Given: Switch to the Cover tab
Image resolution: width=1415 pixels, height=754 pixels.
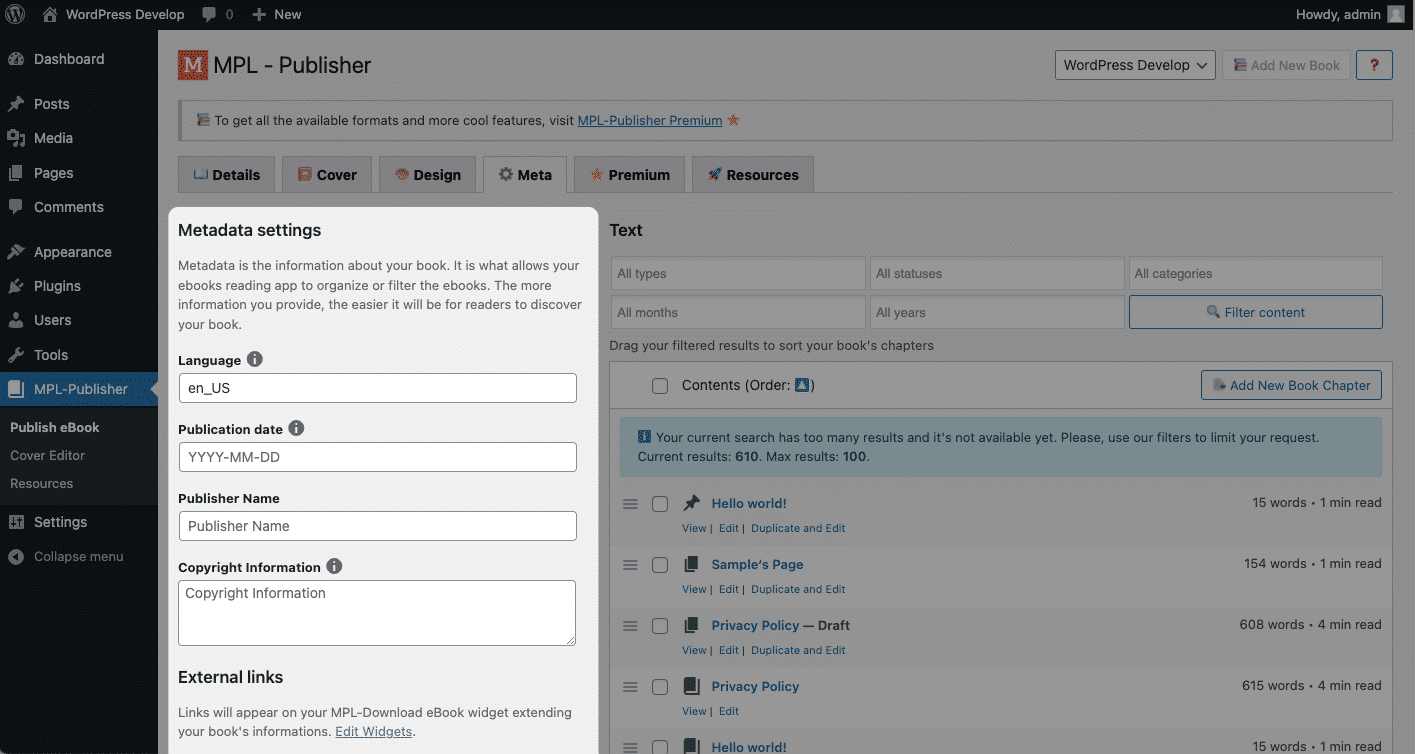Looking at the screenshot, I should pyautogui.click(x=327, y=174).
